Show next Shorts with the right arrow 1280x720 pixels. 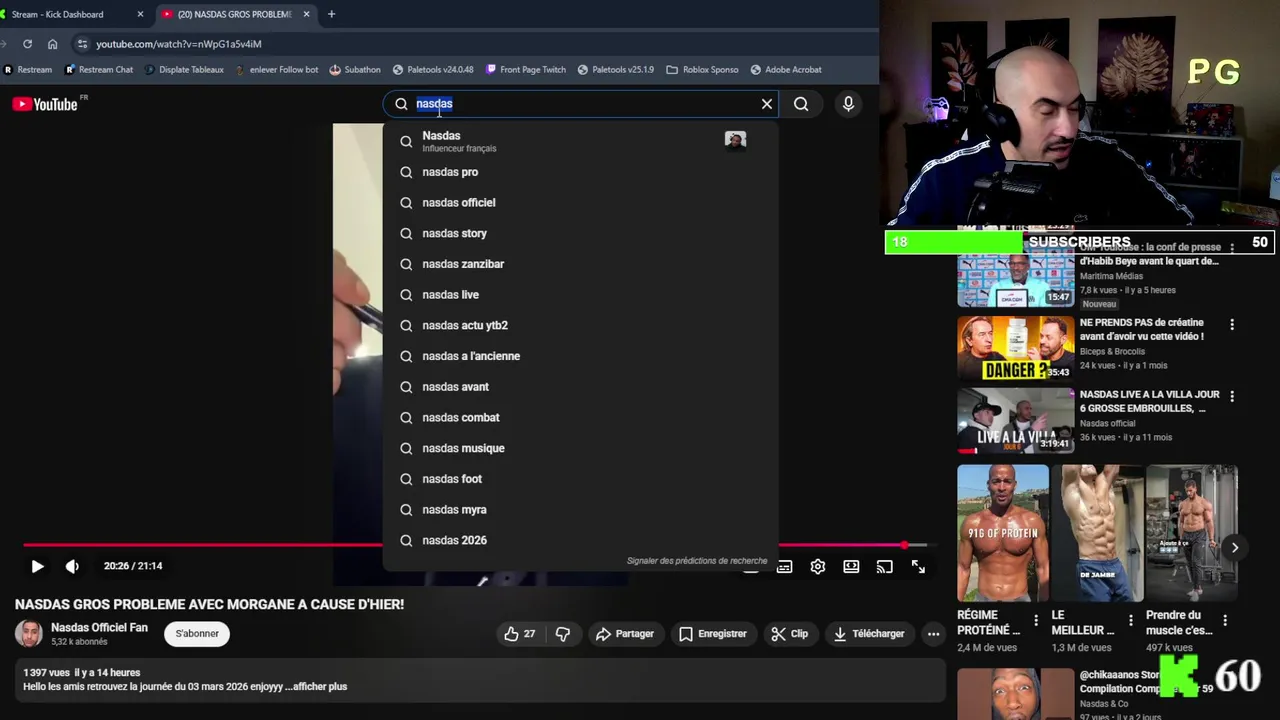tap(1235, 547)
